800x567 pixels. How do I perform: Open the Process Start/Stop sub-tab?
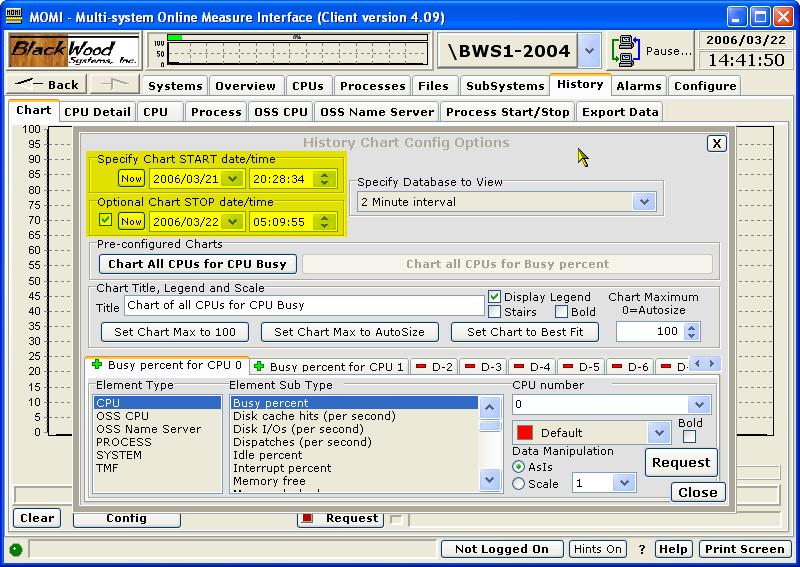coord(508,112)
